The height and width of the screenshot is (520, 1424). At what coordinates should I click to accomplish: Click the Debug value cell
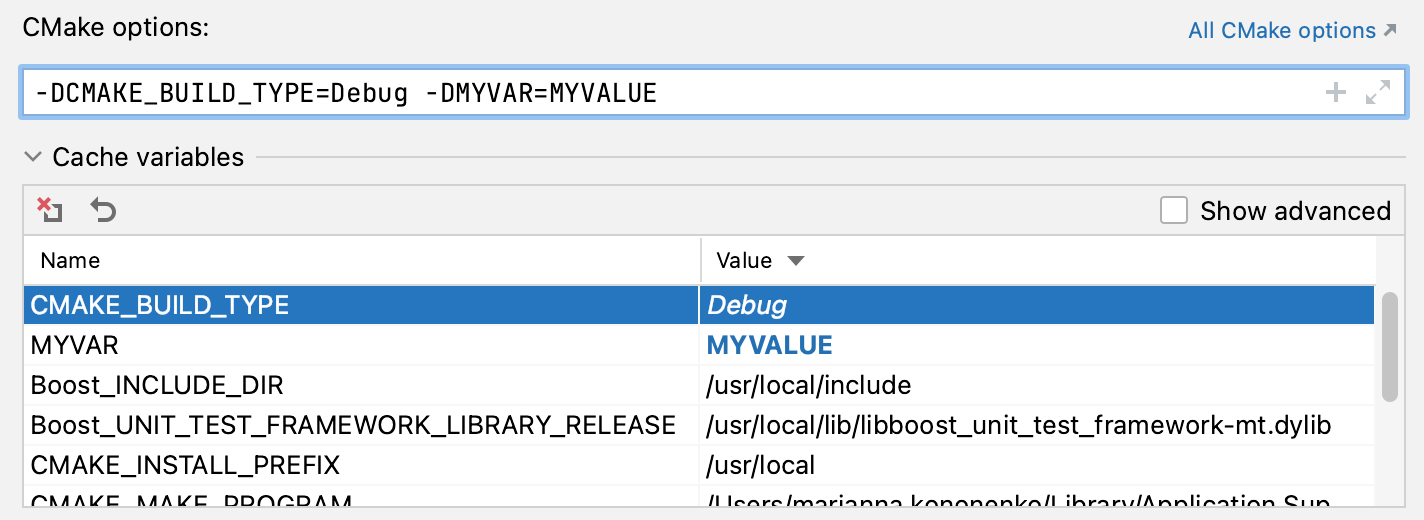pyautogui.click(x=1038, y=305)
